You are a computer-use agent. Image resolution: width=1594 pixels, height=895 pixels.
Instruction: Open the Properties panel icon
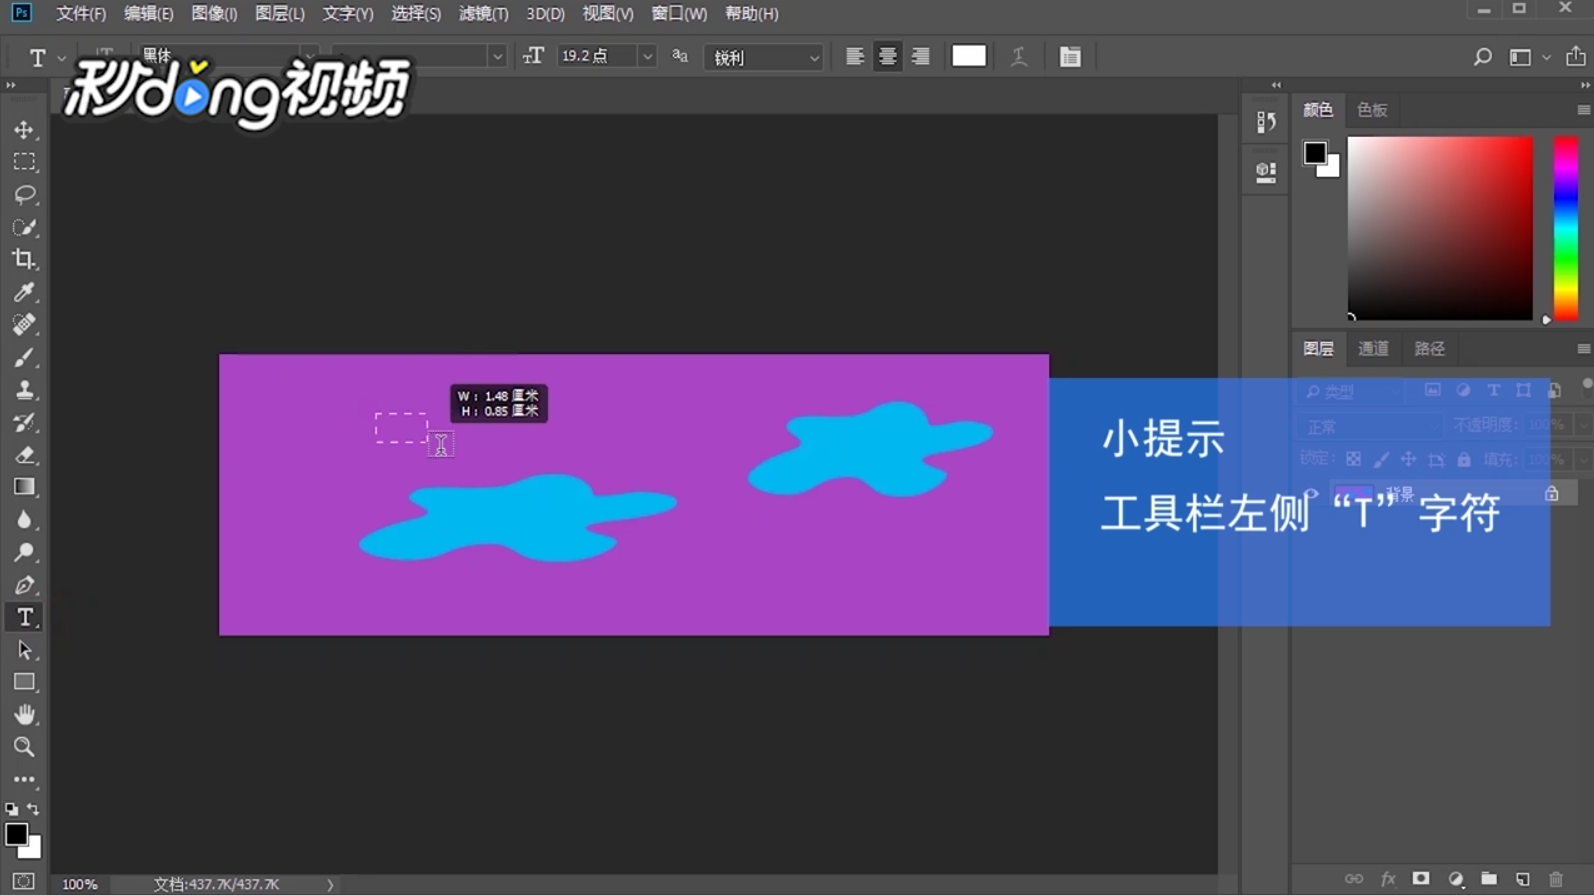(x=1266, y=171)
